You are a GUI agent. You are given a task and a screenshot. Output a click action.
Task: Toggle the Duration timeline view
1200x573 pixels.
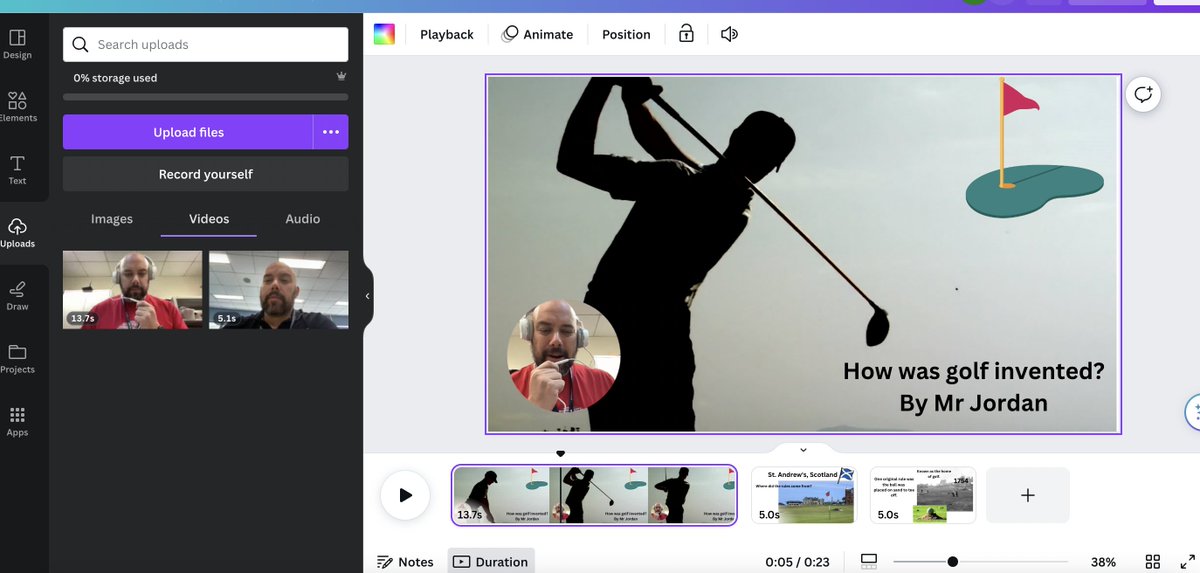[x=491, y=562]
